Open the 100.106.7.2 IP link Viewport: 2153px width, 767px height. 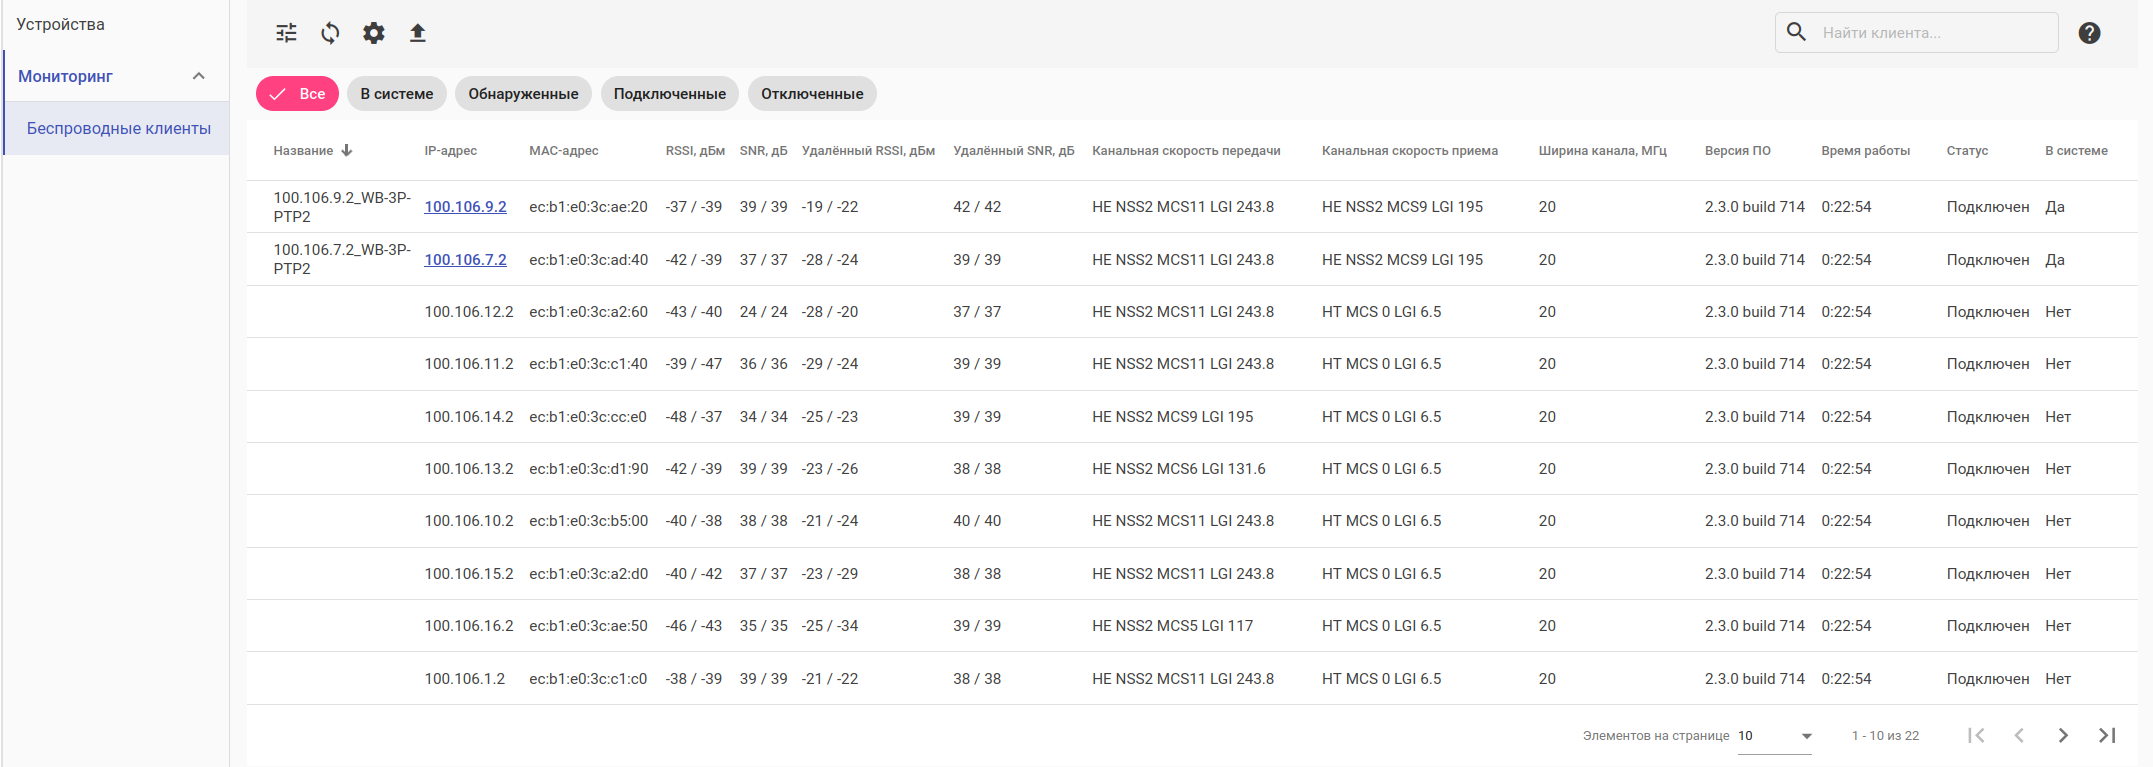465,260
